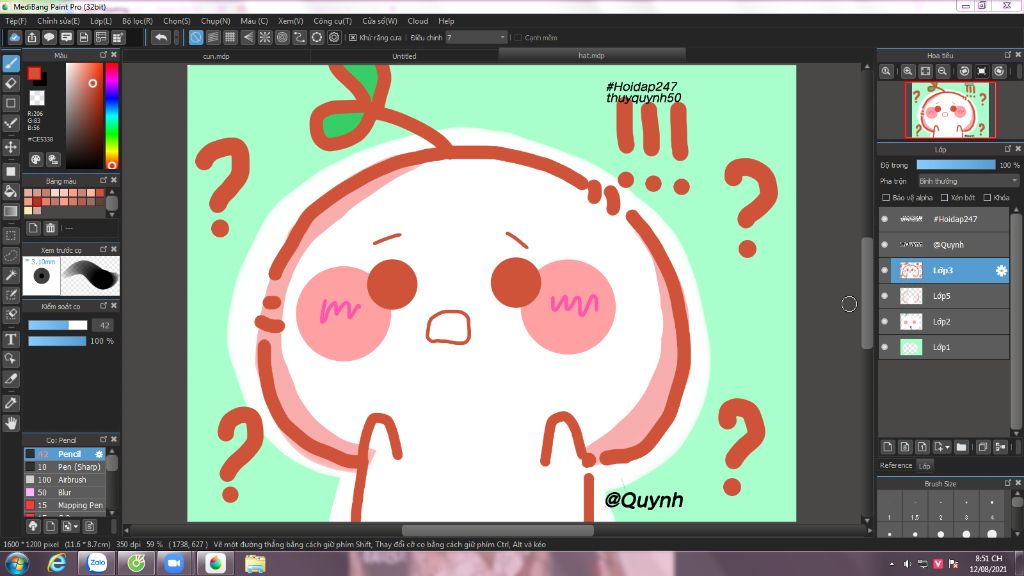Select the Gradient tool
The width and height of the screenshot is (1024, 576).
[x=11, y=211]
